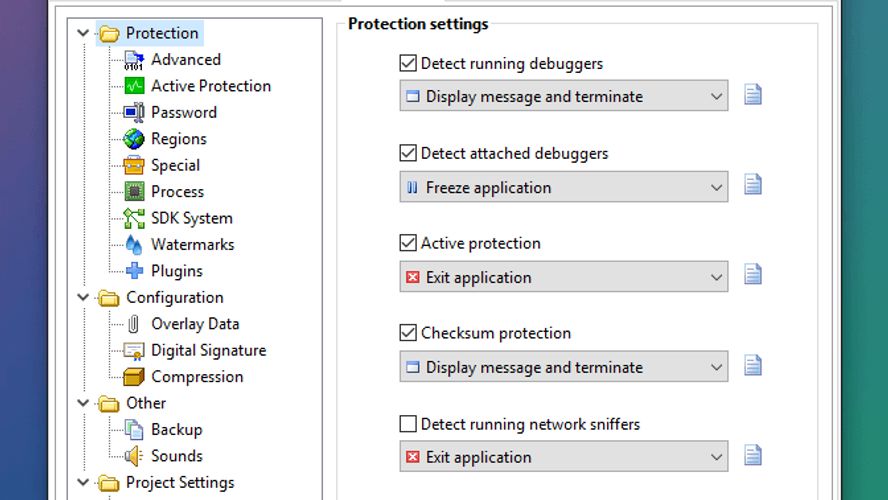The width and height of the screenshot is (888, 500).
Task: Open the Backup settings item
Action: pos(176,430)
